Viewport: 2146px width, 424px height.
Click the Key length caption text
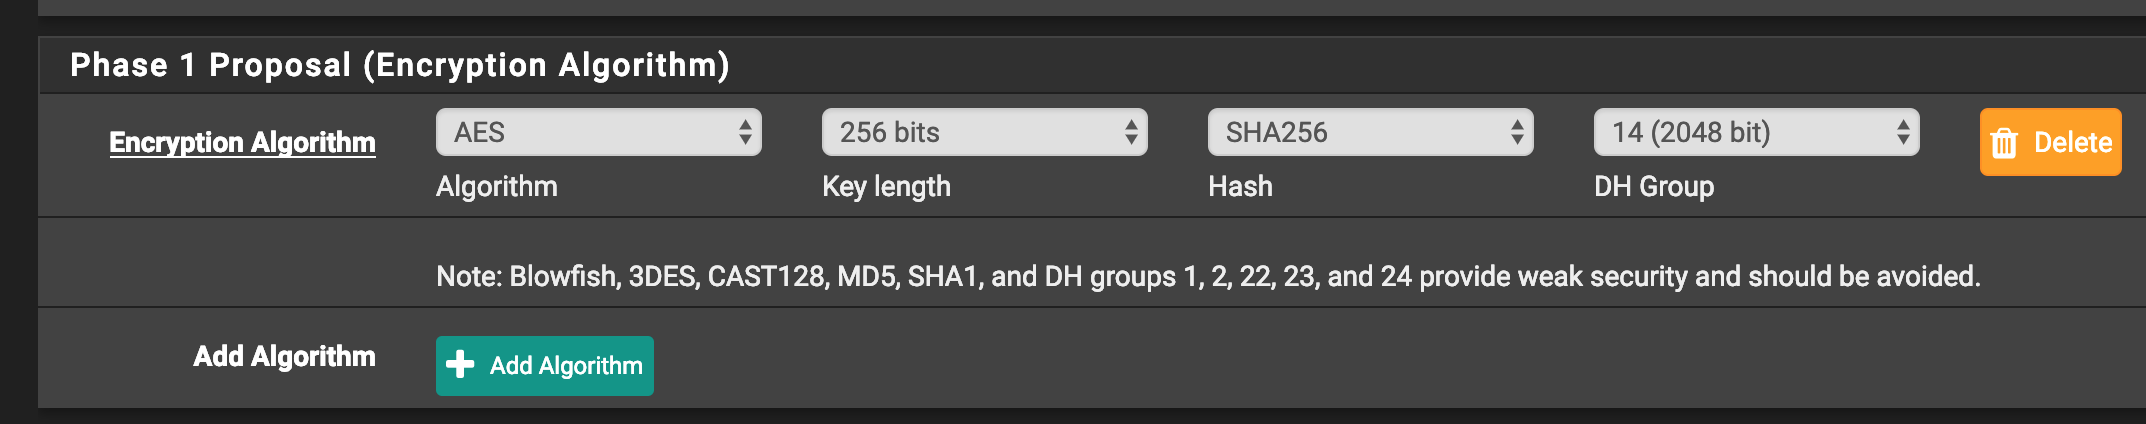point(886,186)
